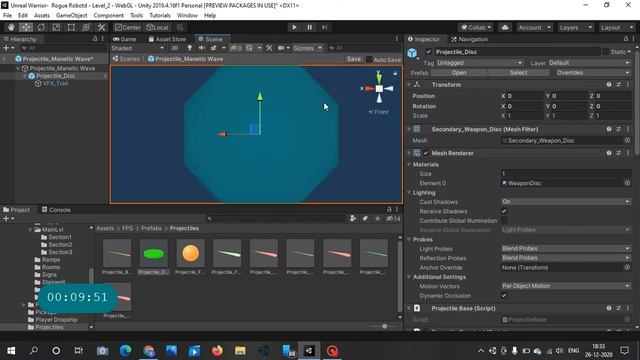This screenshot has height=360, width=640.
Task: Collapse Transform component foldout
Action: coord(409,84)
